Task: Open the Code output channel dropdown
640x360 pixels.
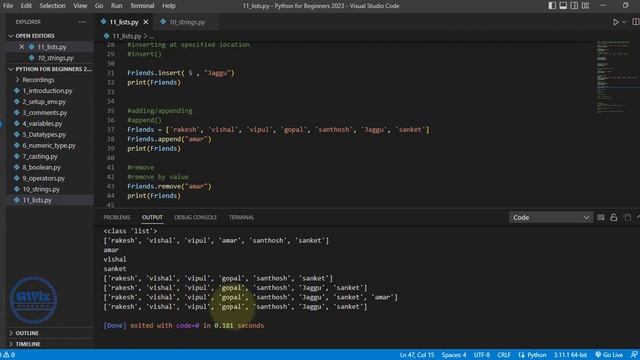Action: tap(550, 218)
